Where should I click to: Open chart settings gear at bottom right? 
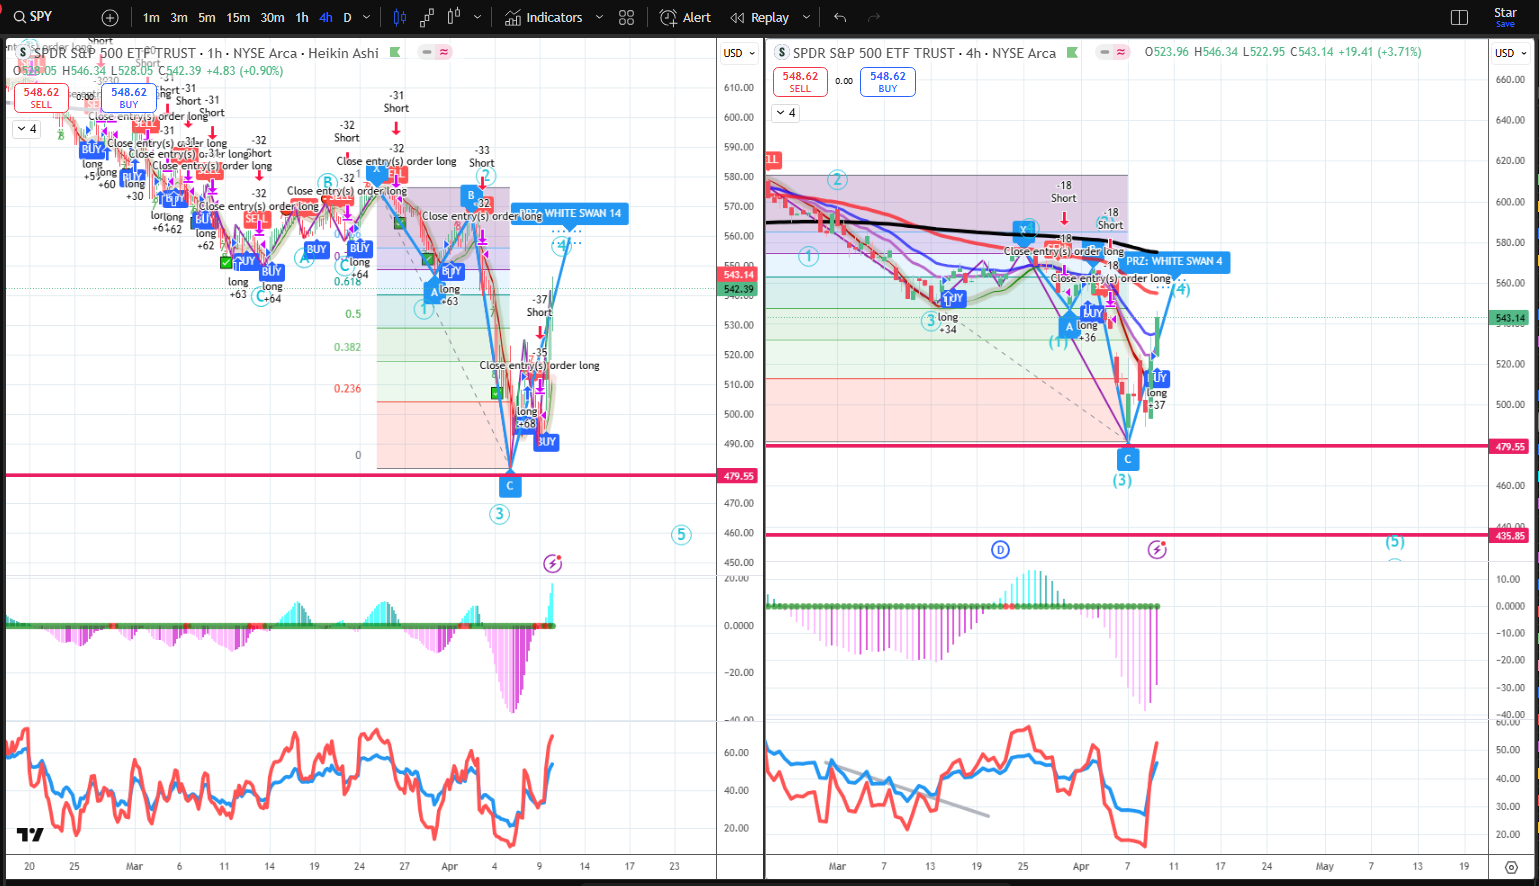pyautogui.click(x=1510, y=867)
